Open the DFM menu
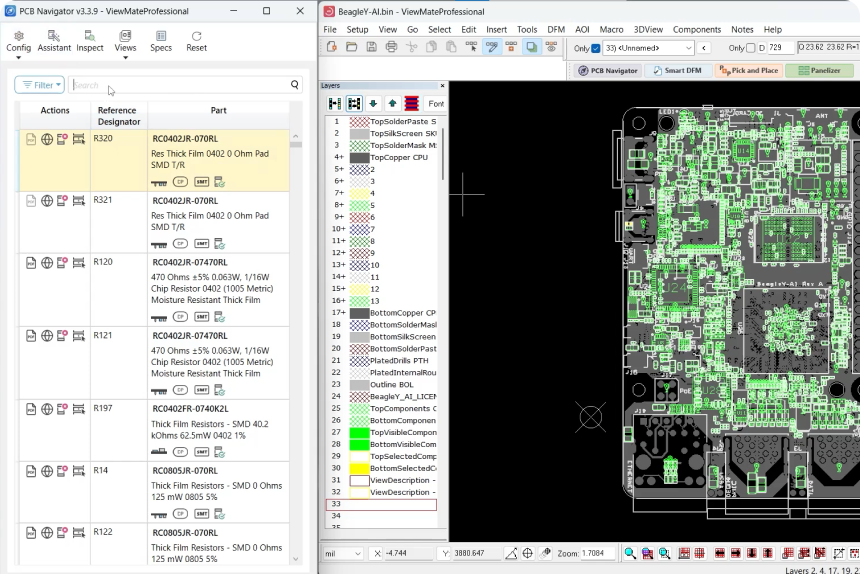Screen dimensions: 860x574 coord(556,30)
